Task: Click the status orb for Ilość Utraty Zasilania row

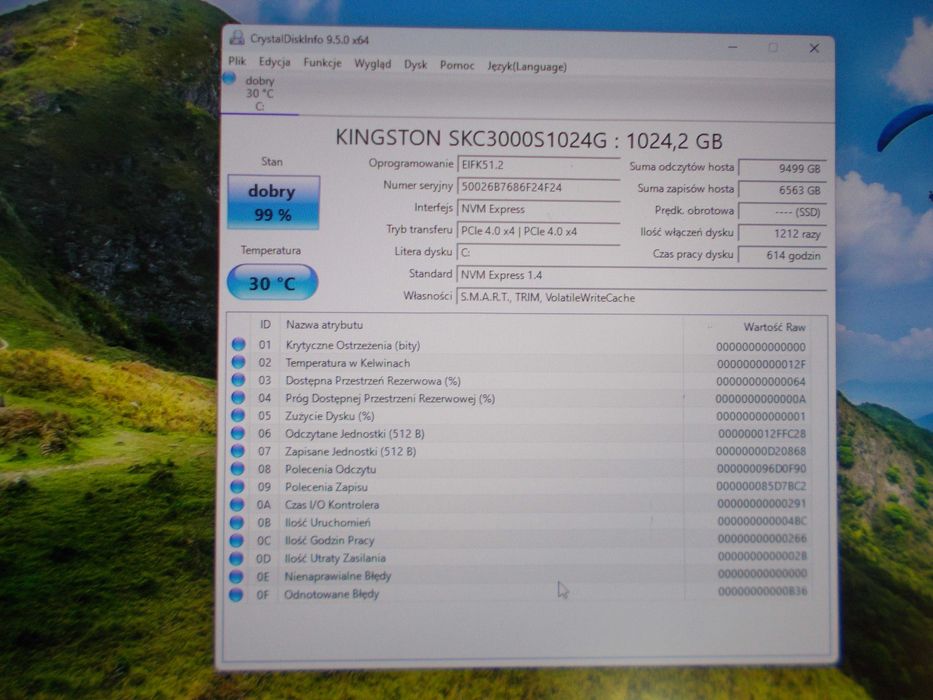Action: pyautogui.click(x=236, y=558)
